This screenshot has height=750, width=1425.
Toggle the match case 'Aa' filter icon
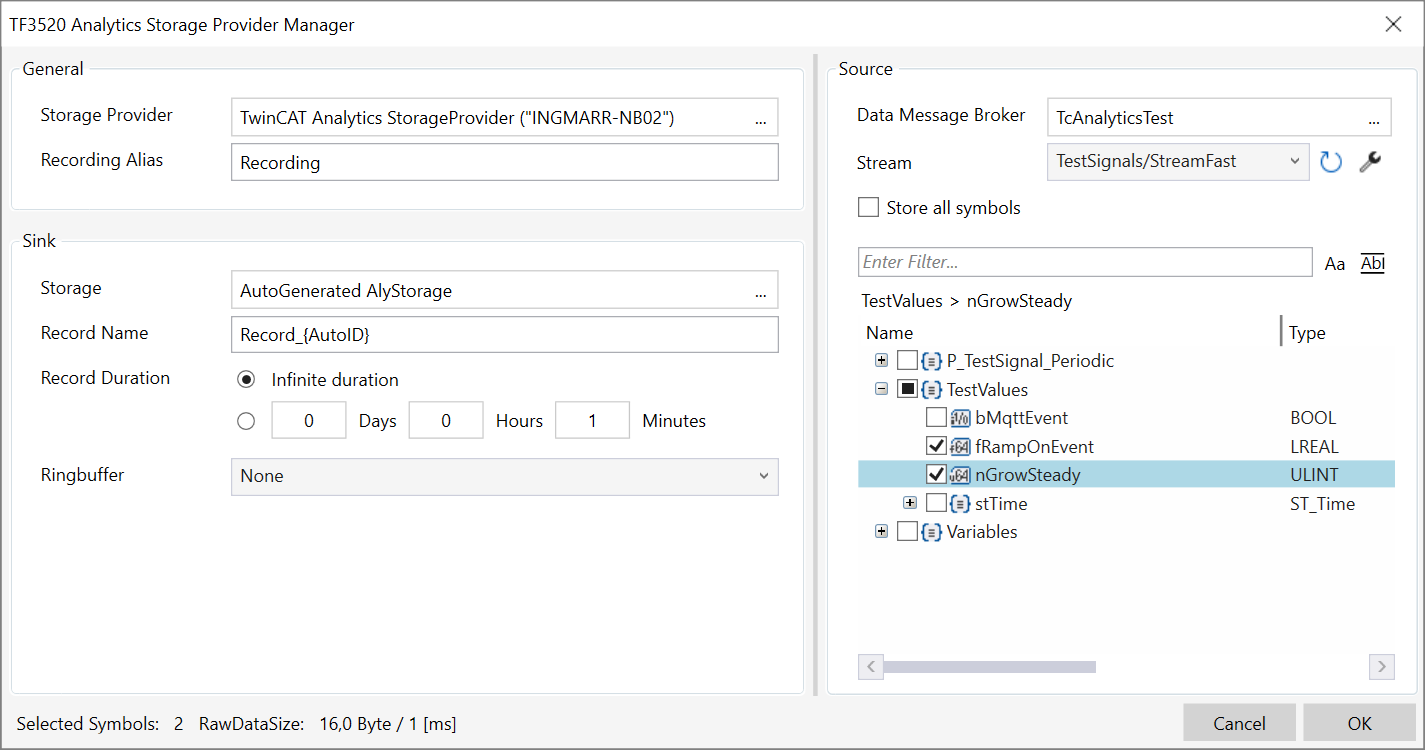[x=1335, y=264]
